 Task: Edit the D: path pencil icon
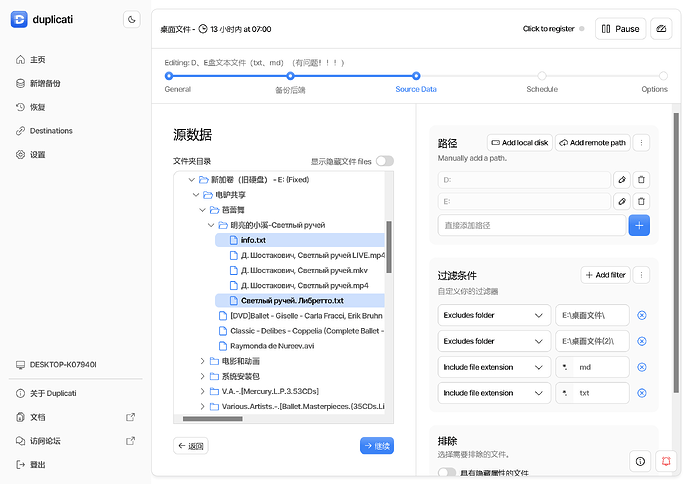pyautogui.click(x=622, y=180)
